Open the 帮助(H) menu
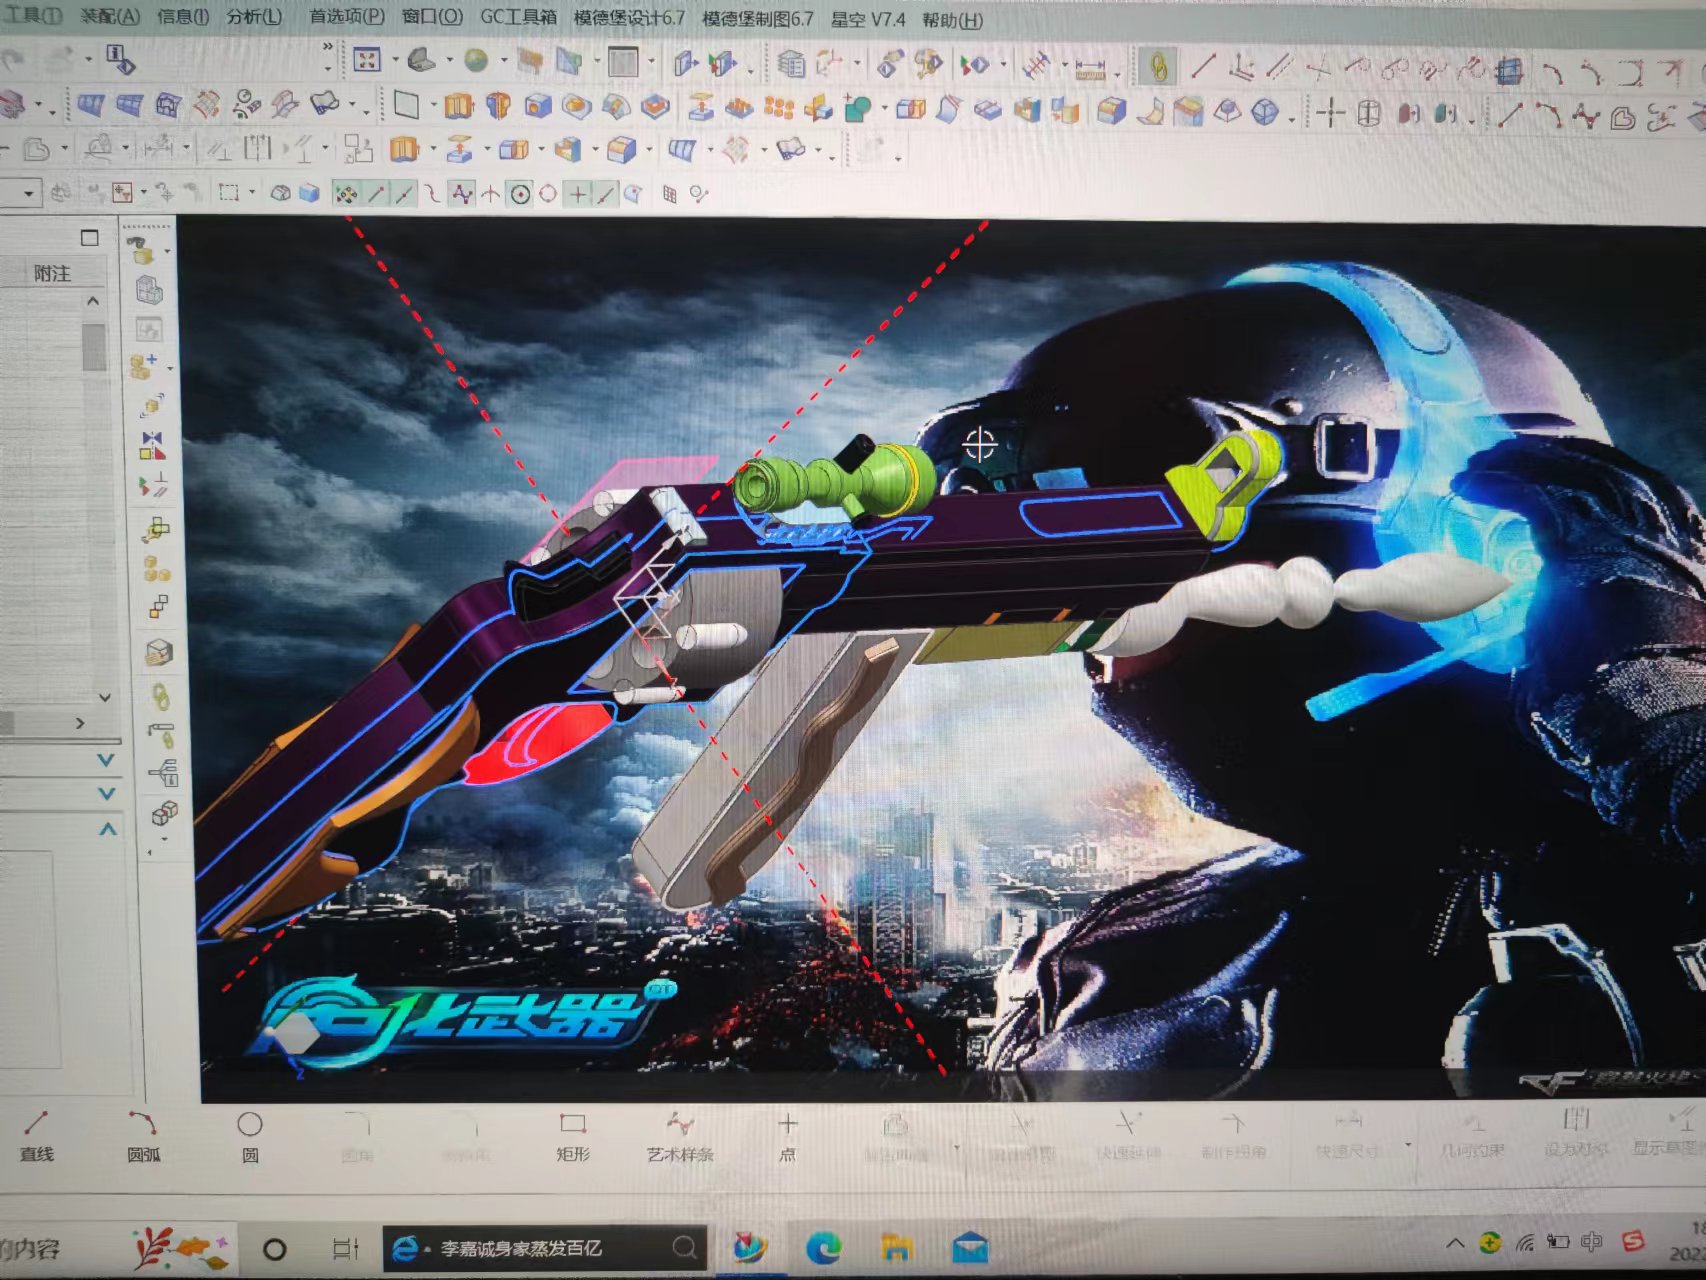 pyautogui.click(x=952, y=19)
